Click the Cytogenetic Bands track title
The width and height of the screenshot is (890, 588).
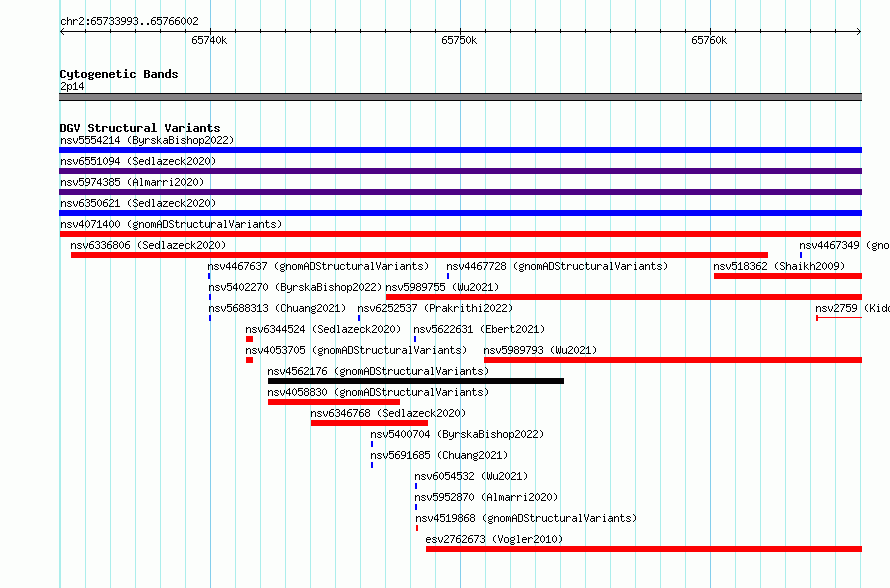119,74
